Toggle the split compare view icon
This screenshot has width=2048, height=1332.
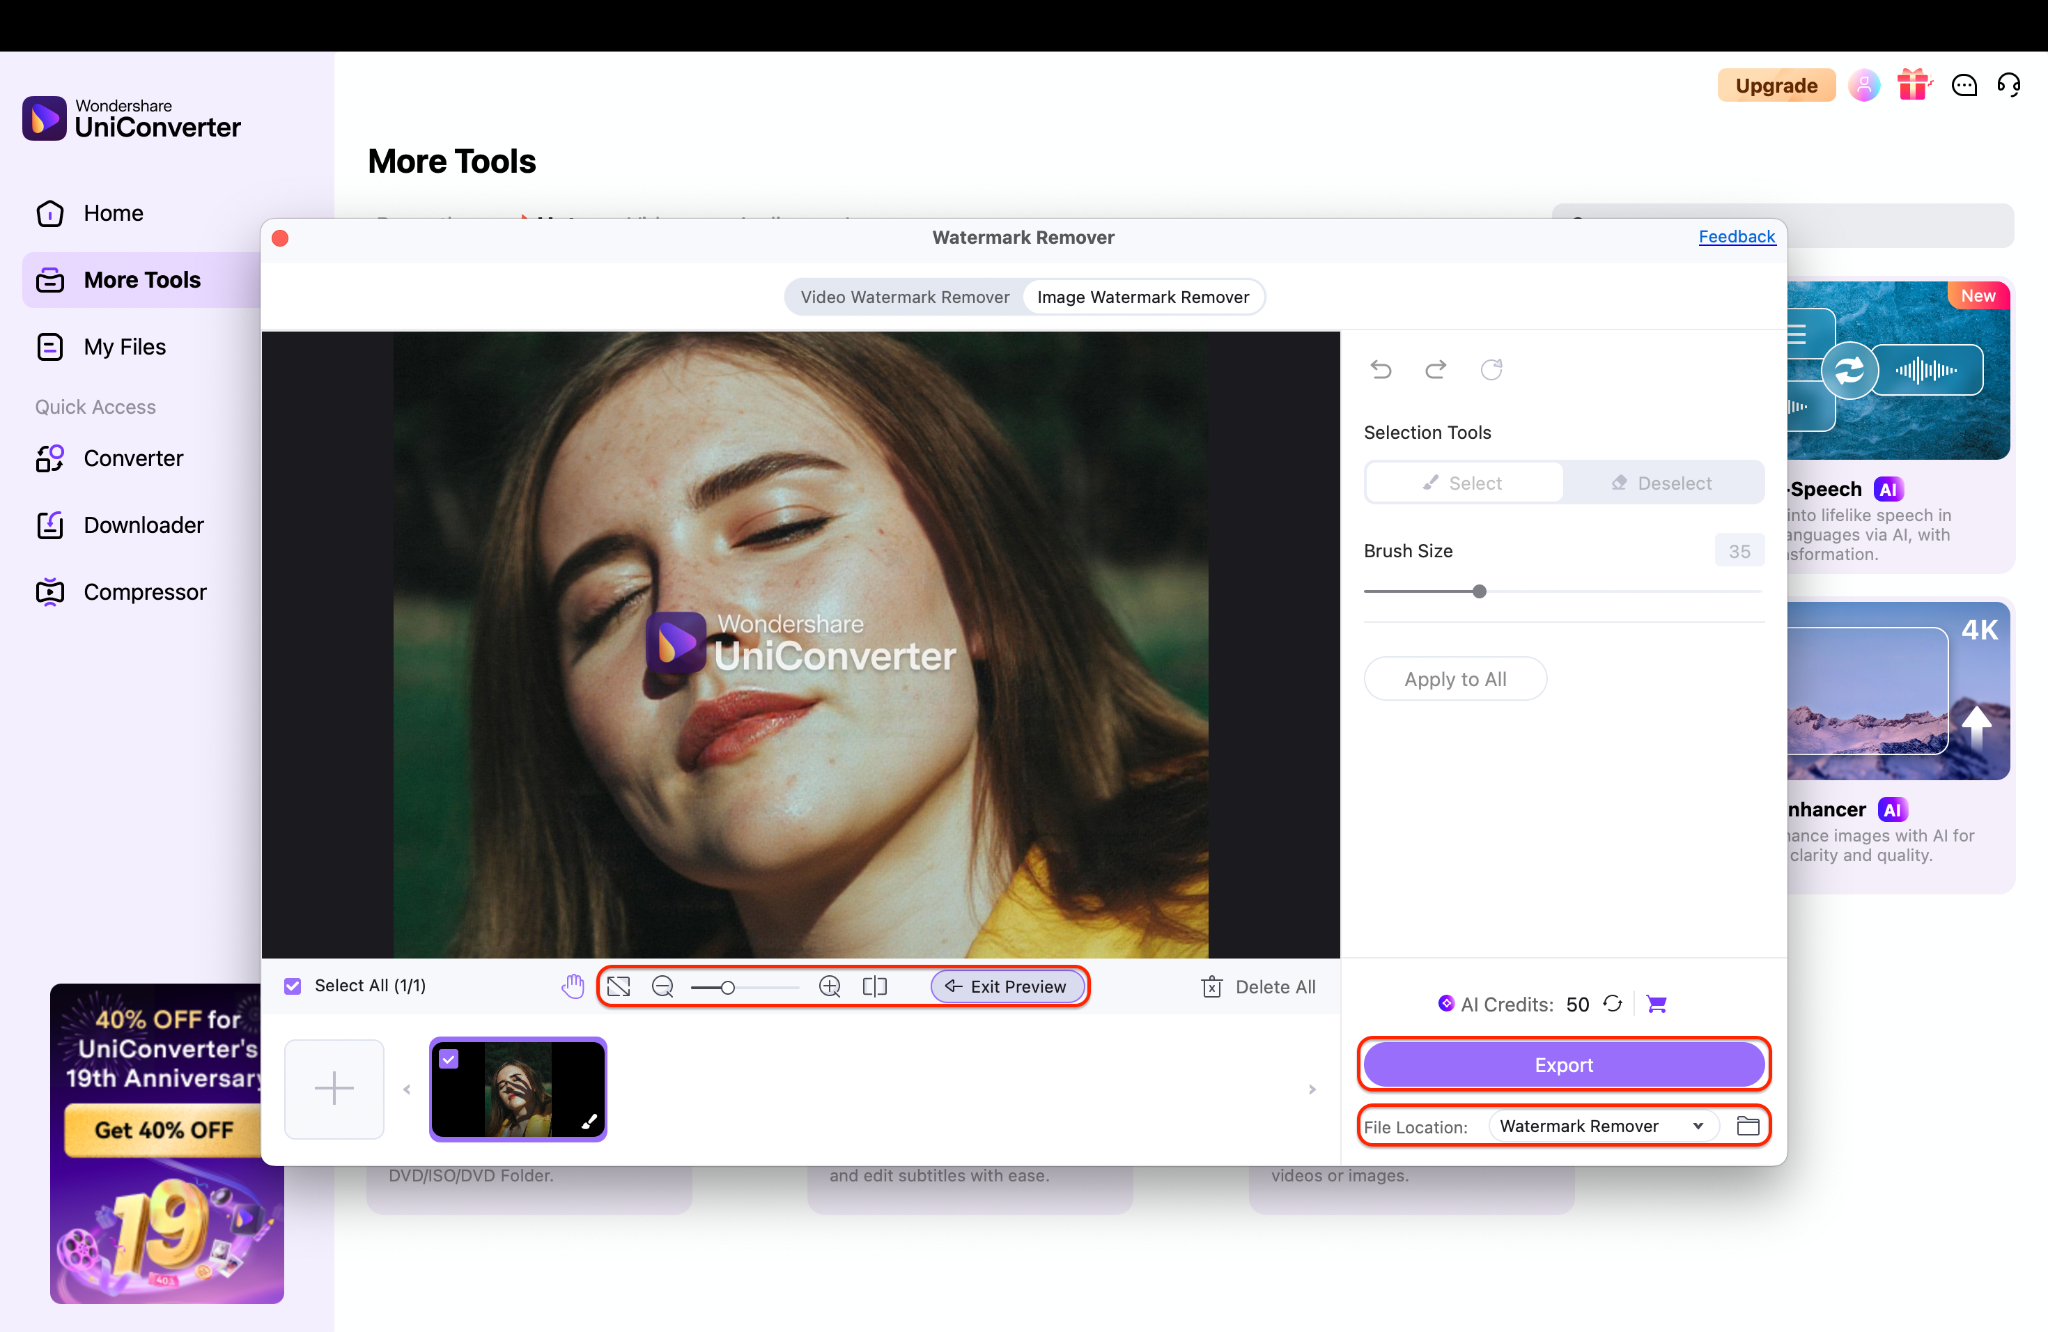875,987
